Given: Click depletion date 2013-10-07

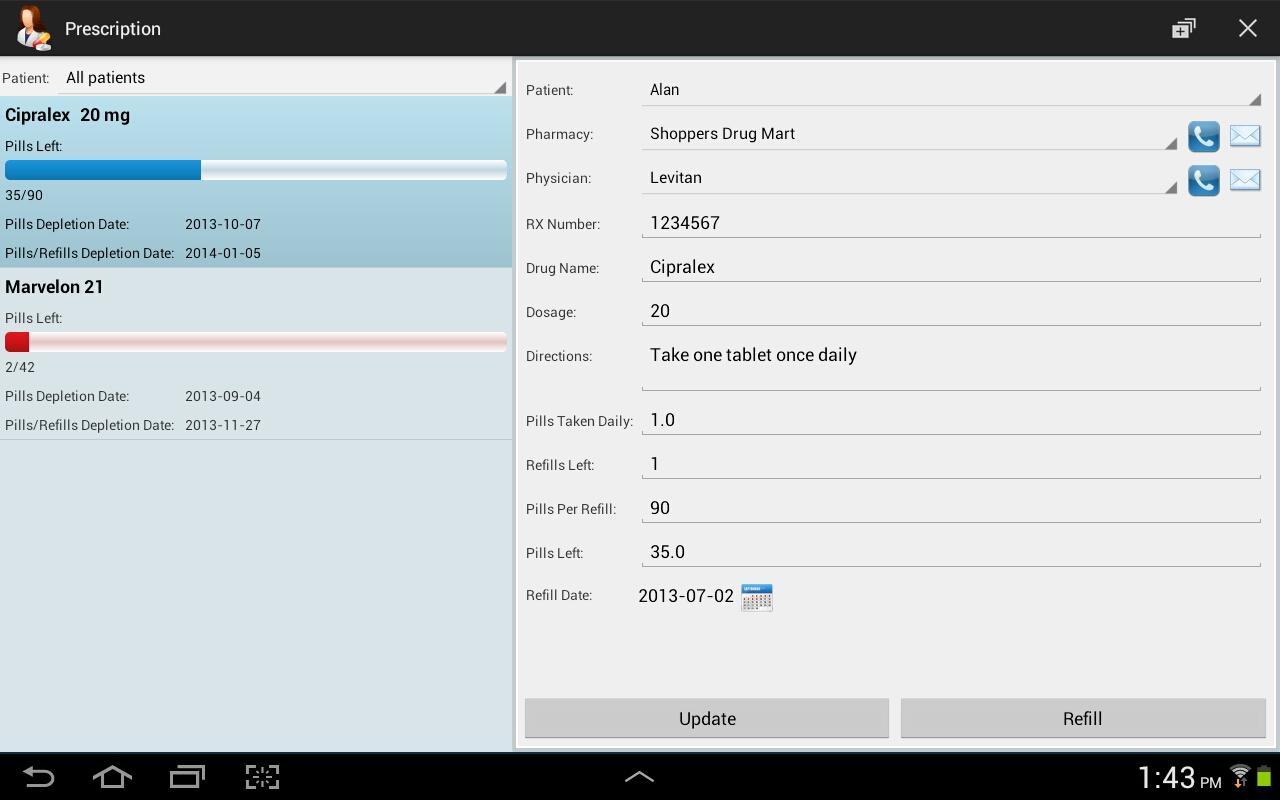Looking at the screenshot, I should 223,224.
